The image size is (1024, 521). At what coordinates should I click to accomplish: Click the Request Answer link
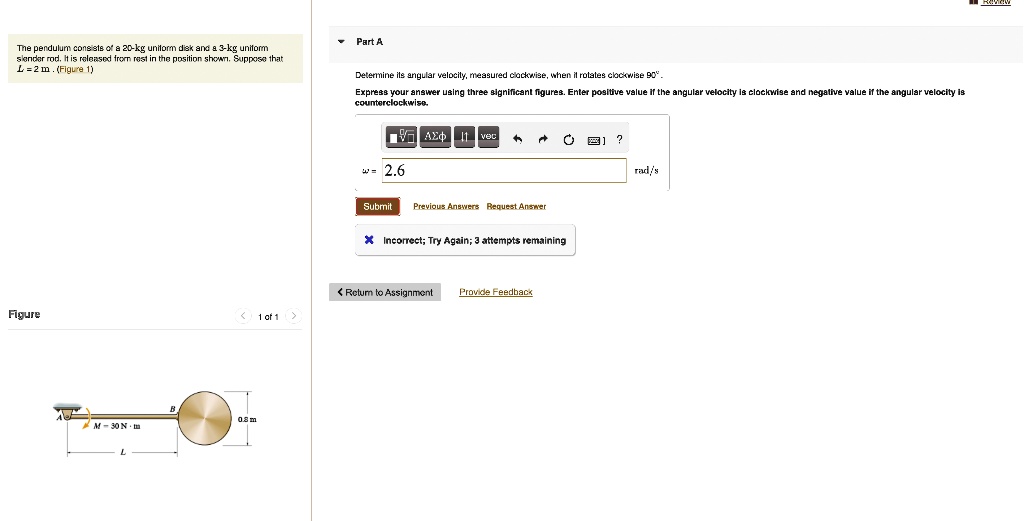(516, 206)
